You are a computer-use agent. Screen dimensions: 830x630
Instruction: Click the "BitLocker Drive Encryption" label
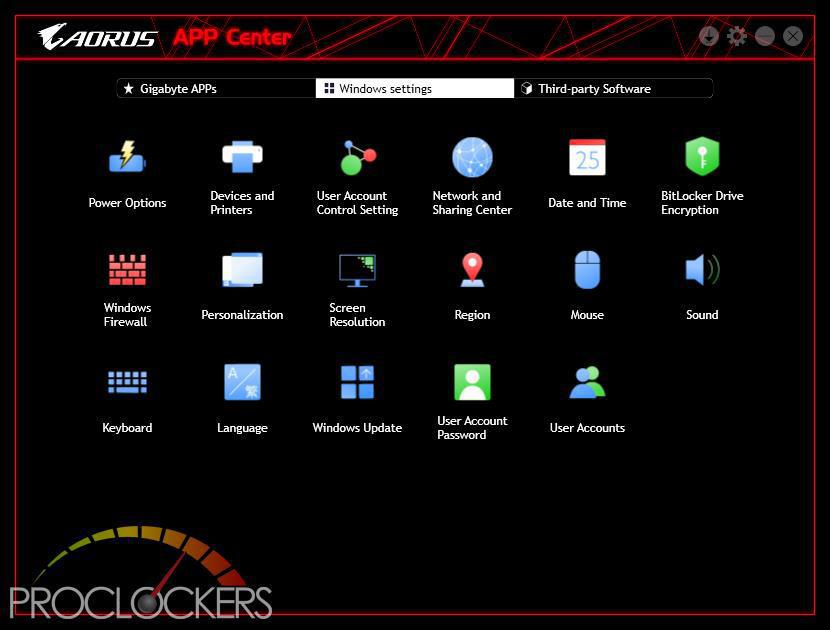click(702, 203)
